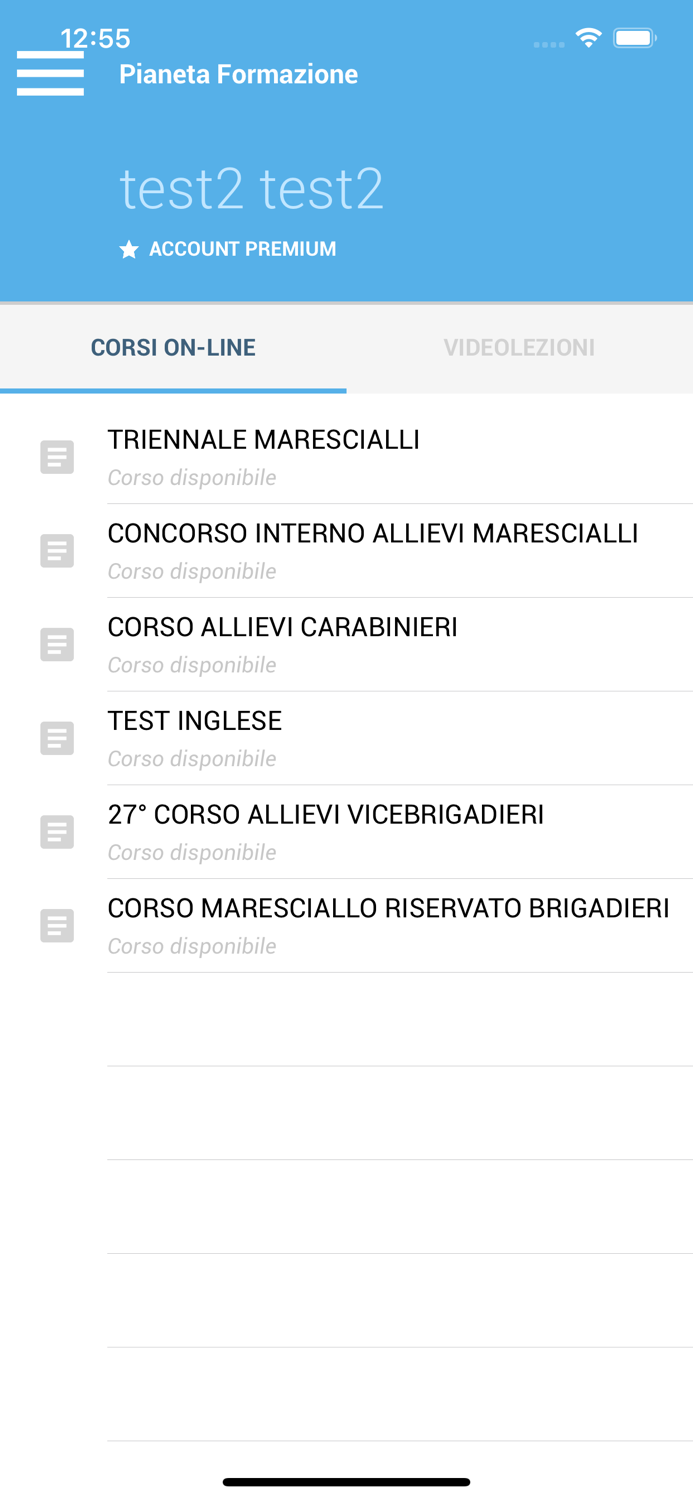Click the Wi-Fi indicator in status bar

(588, 36)
